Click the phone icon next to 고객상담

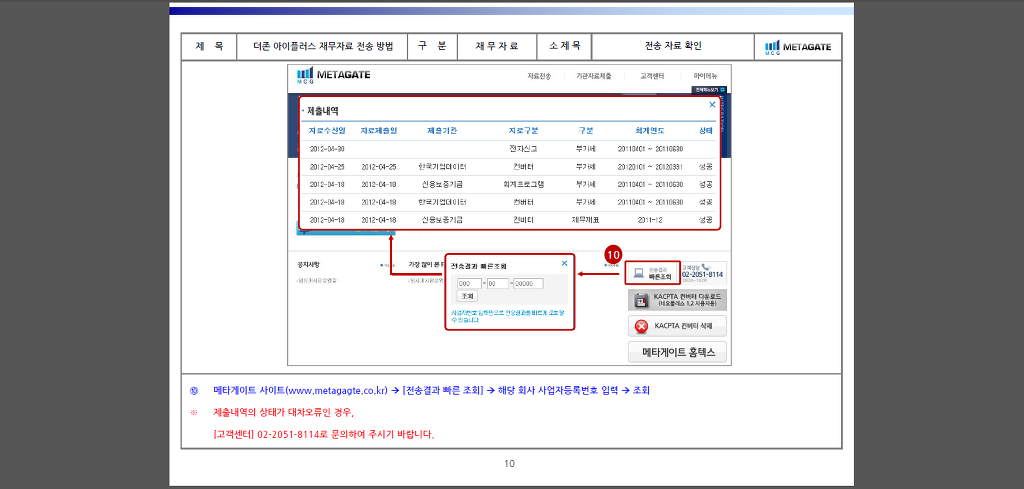(x=704, y=266)
